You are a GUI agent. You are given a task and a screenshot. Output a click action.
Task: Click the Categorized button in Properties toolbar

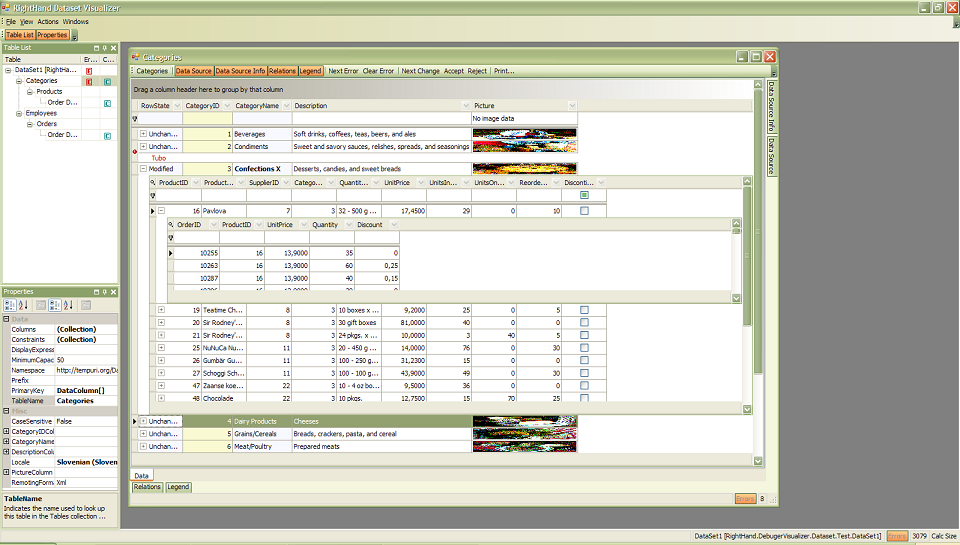point(9,305)
